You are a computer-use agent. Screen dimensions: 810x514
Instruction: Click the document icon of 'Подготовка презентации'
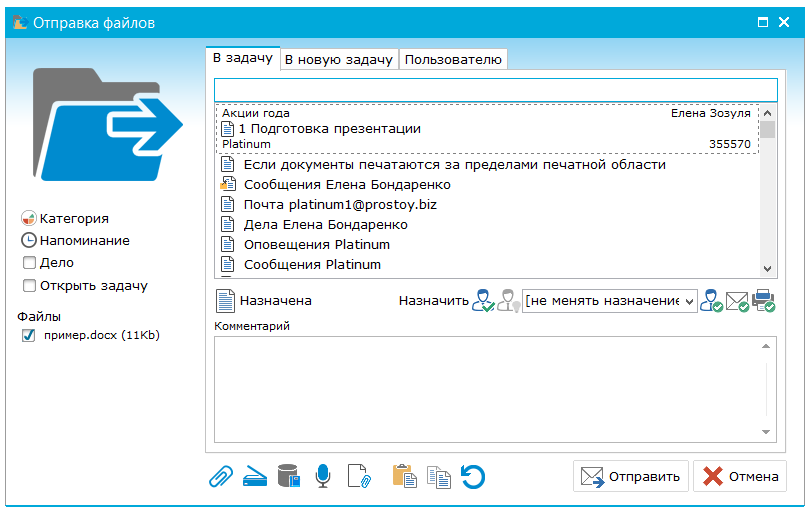point(227,129)
